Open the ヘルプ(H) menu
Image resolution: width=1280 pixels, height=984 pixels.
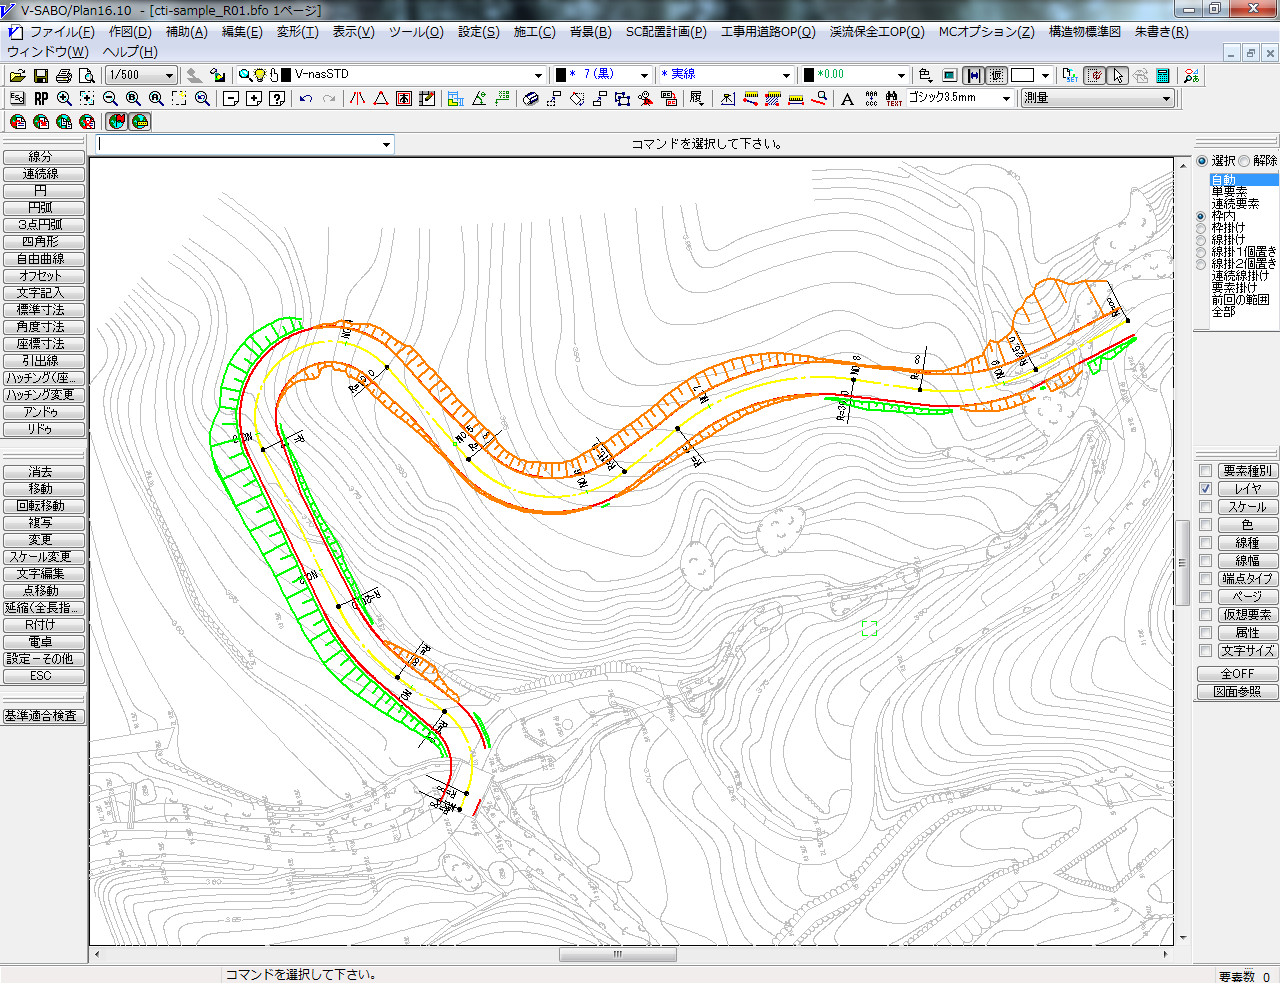(x=130, y=51)
